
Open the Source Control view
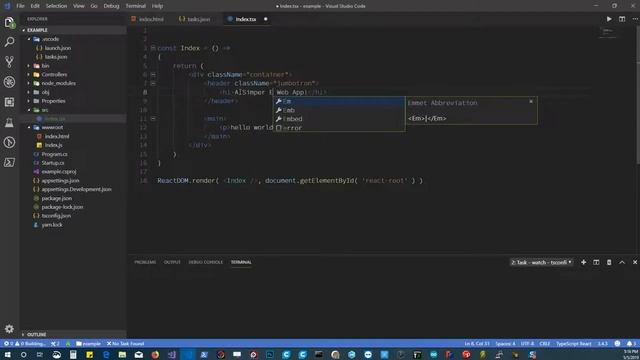pyautogui.click(x=9, y=62)
